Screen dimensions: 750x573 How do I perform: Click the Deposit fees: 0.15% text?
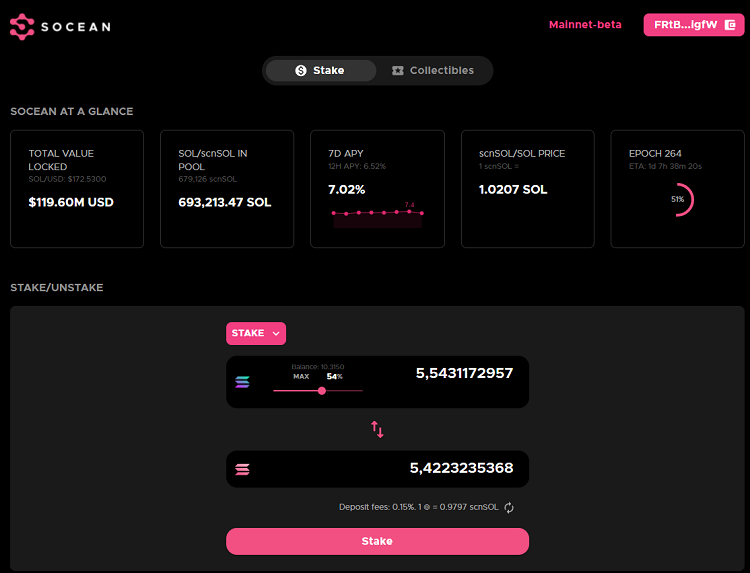376,507
